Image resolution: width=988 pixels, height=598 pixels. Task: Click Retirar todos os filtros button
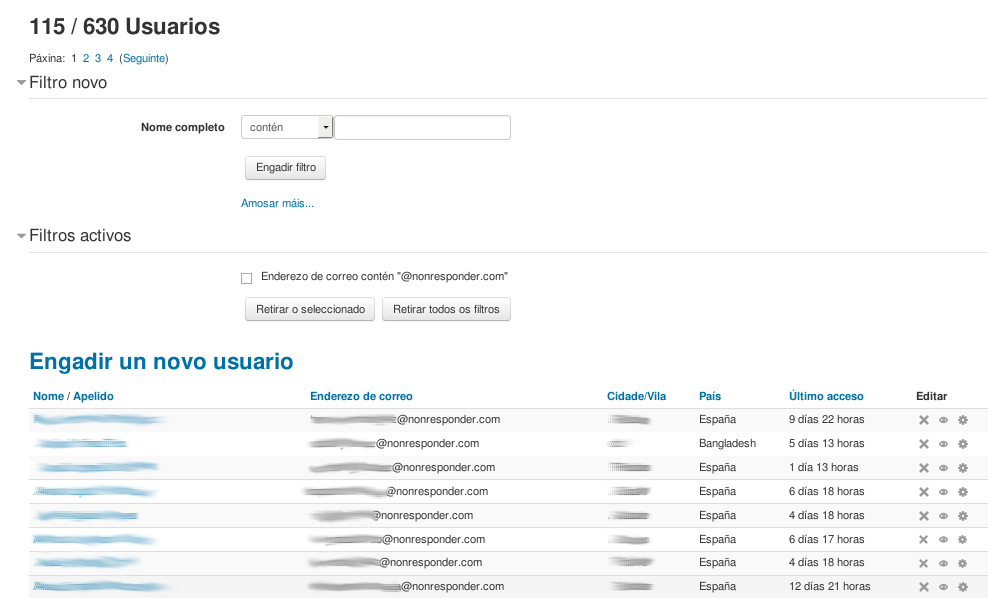click(446, 310)
